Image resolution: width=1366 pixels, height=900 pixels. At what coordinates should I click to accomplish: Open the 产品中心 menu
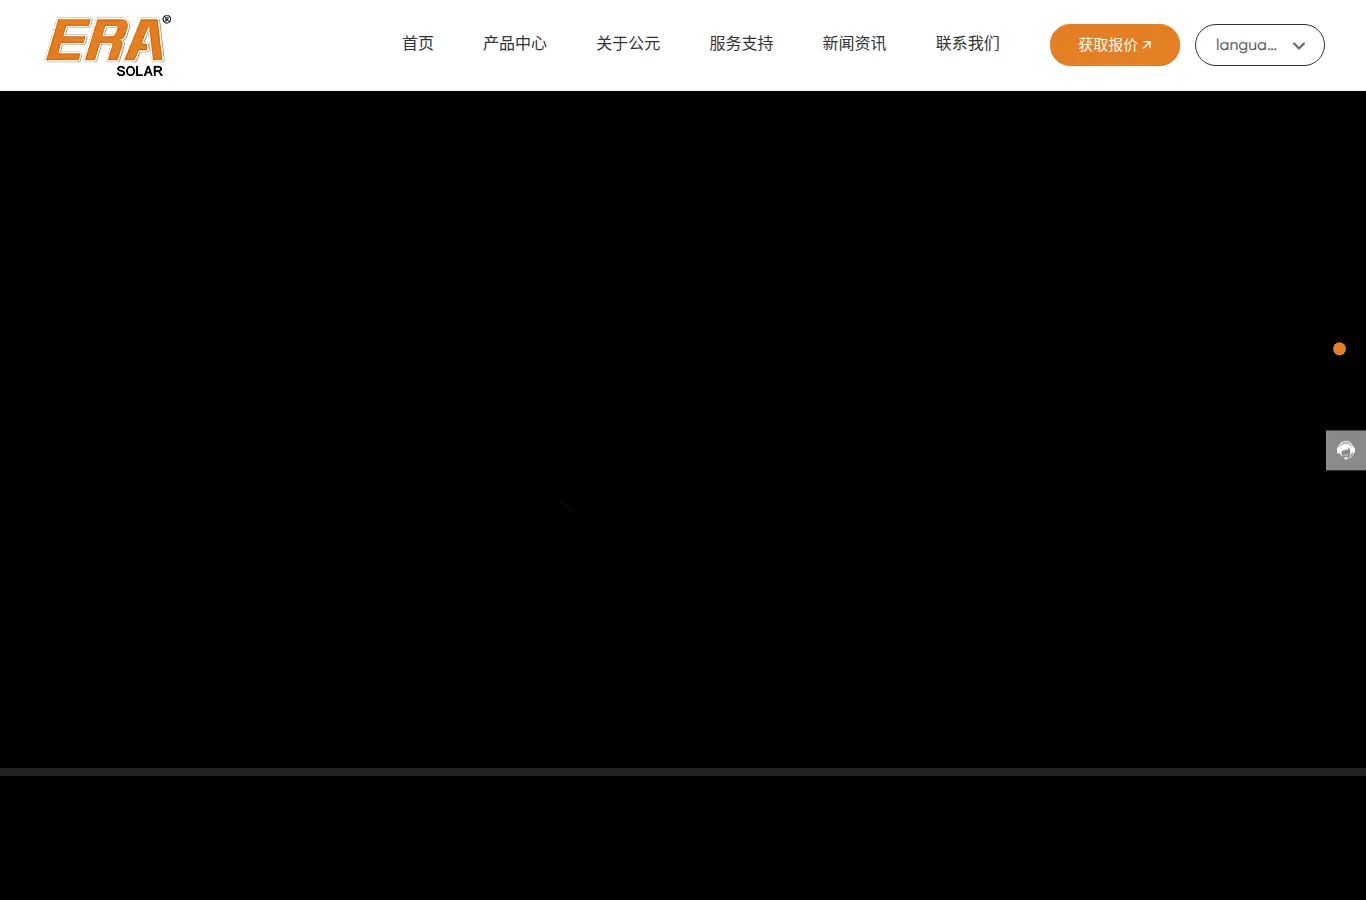[515, 44]
